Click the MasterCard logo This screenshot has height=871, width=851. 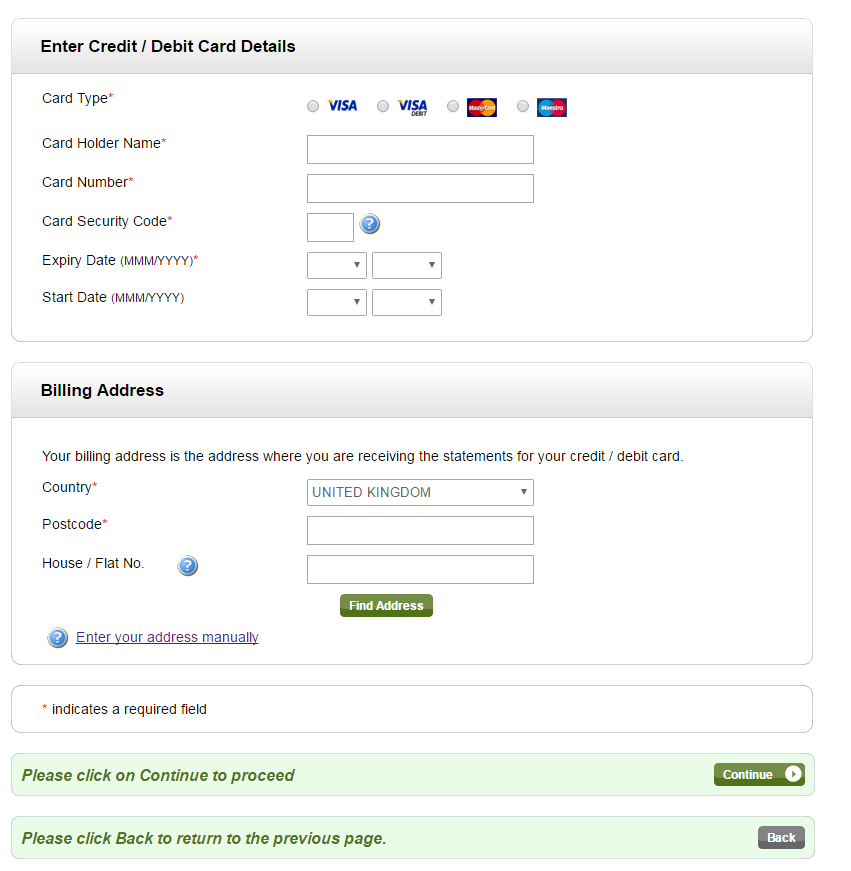pyautogui.click(x=482, y=107)
